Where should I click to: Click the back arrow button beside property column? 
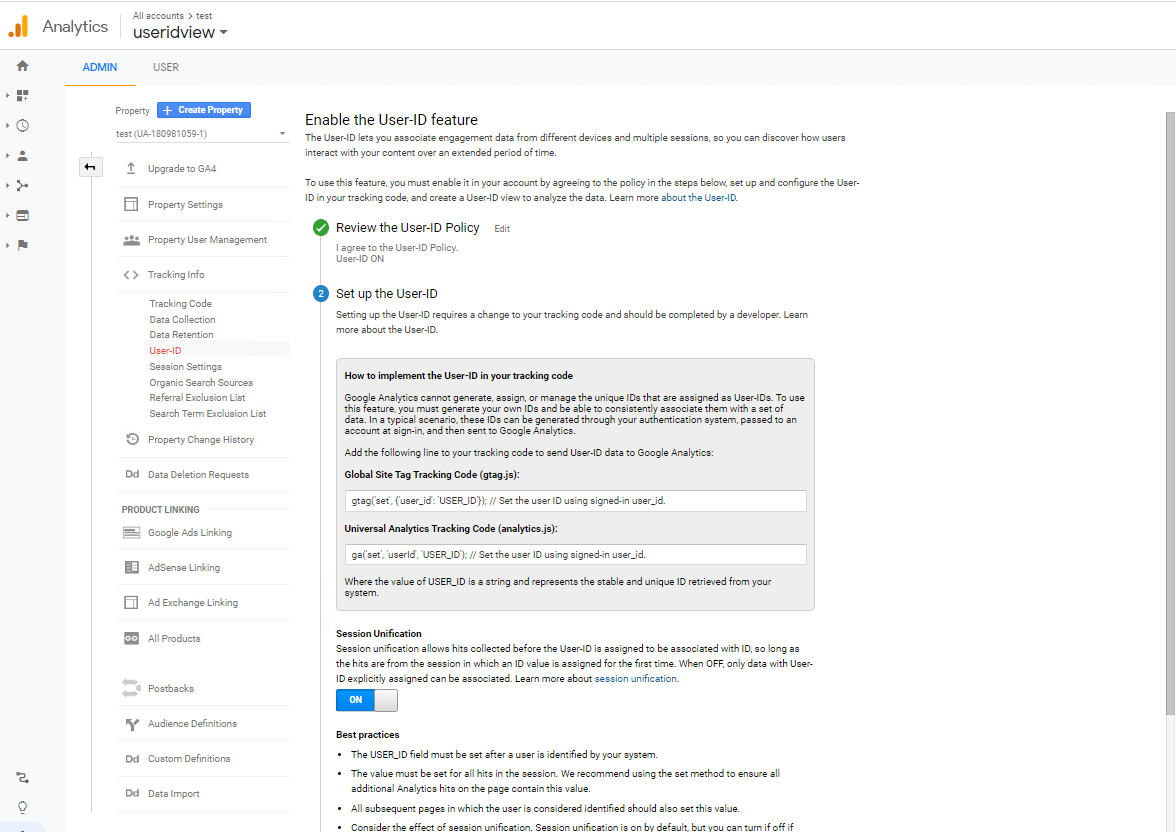pyautogui.click(x=90, y=167)
